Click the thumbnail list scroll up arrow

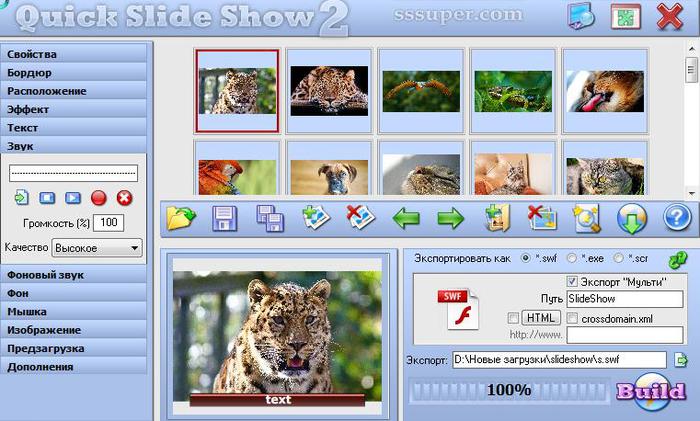coord(692,48)
